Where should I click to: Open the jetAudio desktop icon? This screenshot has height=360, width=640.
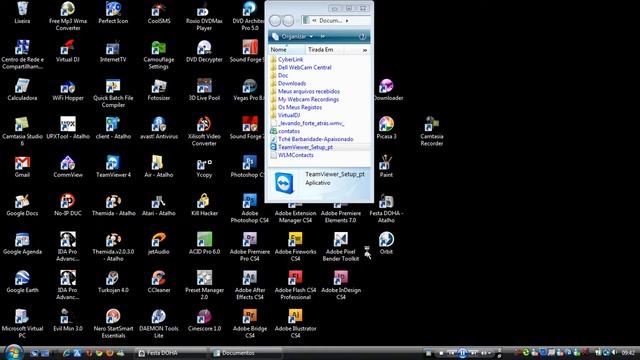[159, 244]
